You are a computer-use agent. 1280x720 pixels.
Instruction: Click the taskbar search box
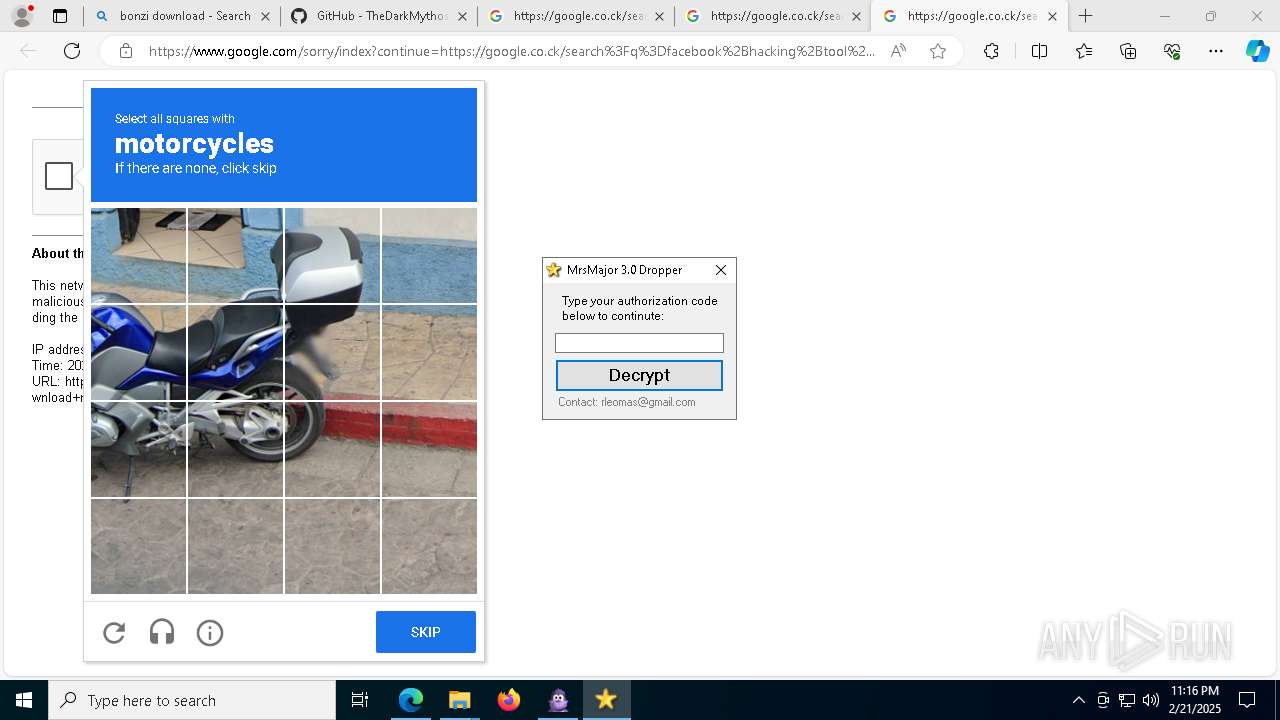(192, 700)
